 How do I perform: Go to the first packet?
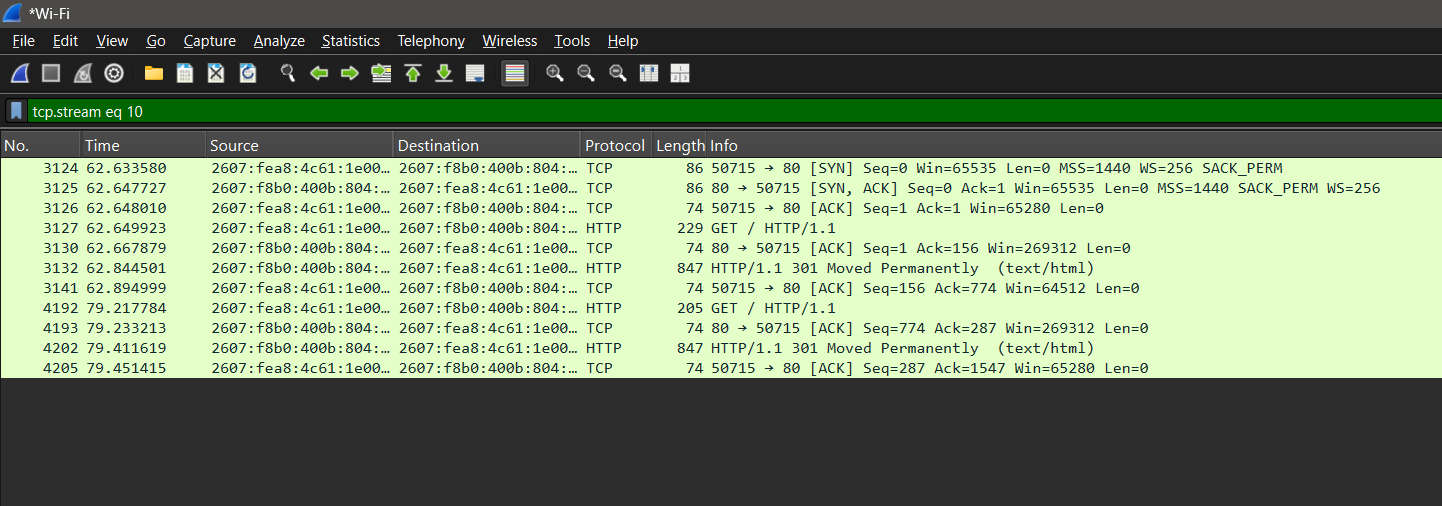(413, 73)
